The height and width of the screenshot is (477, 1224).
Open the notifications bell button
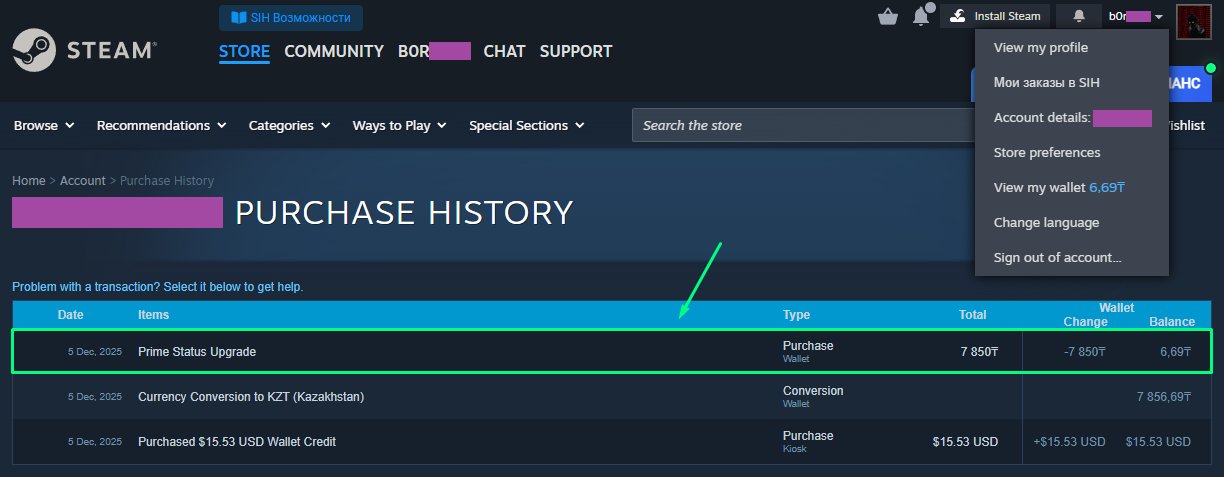tap(1078, 16)
